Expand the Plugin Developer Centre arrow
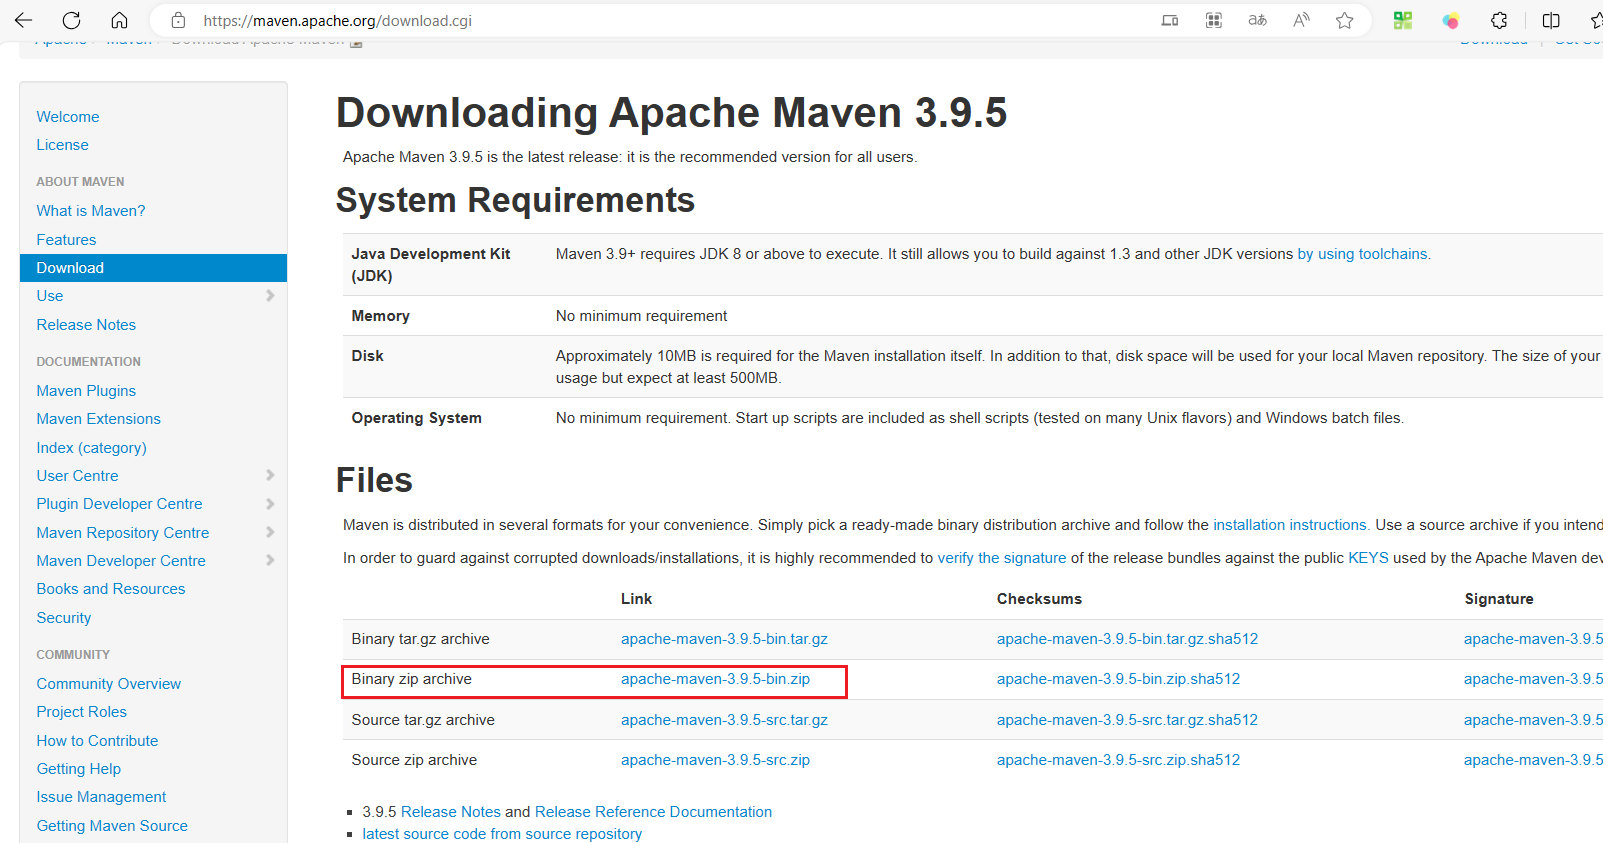Viewport: 1603px width, 843px height. tap(270, 504)
